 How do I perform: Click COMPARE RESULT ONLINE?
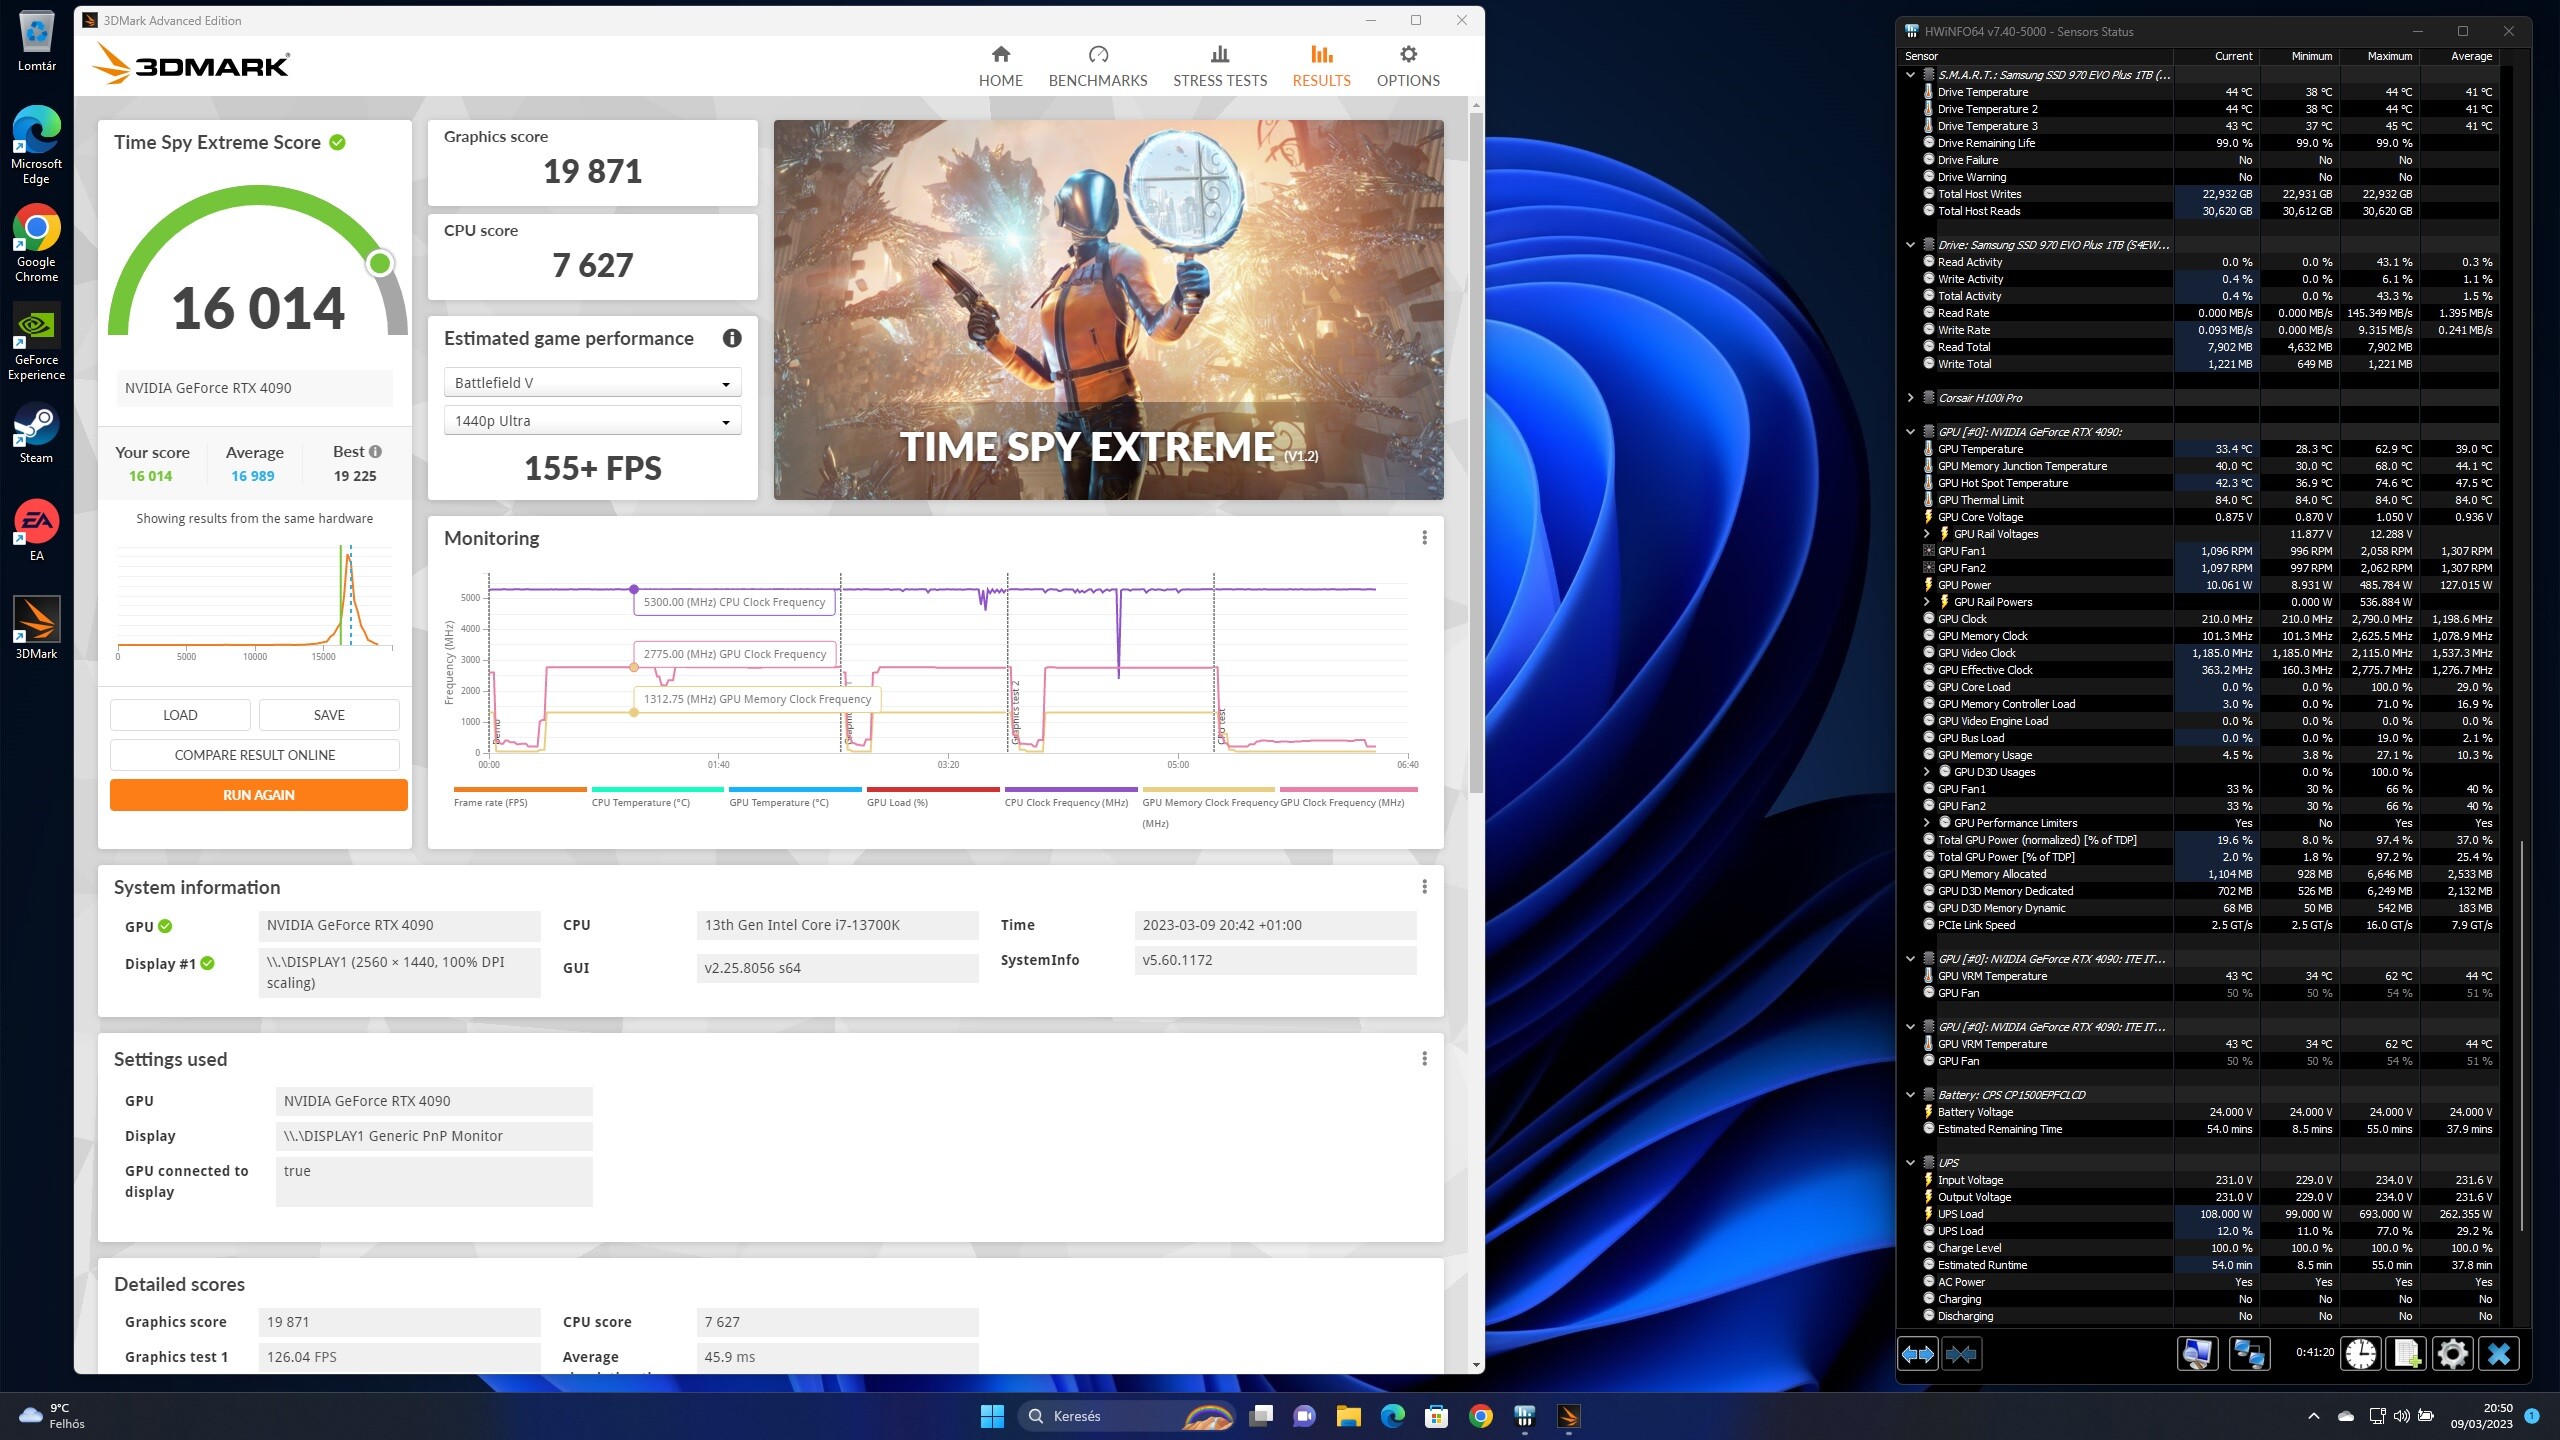point(255,755)
